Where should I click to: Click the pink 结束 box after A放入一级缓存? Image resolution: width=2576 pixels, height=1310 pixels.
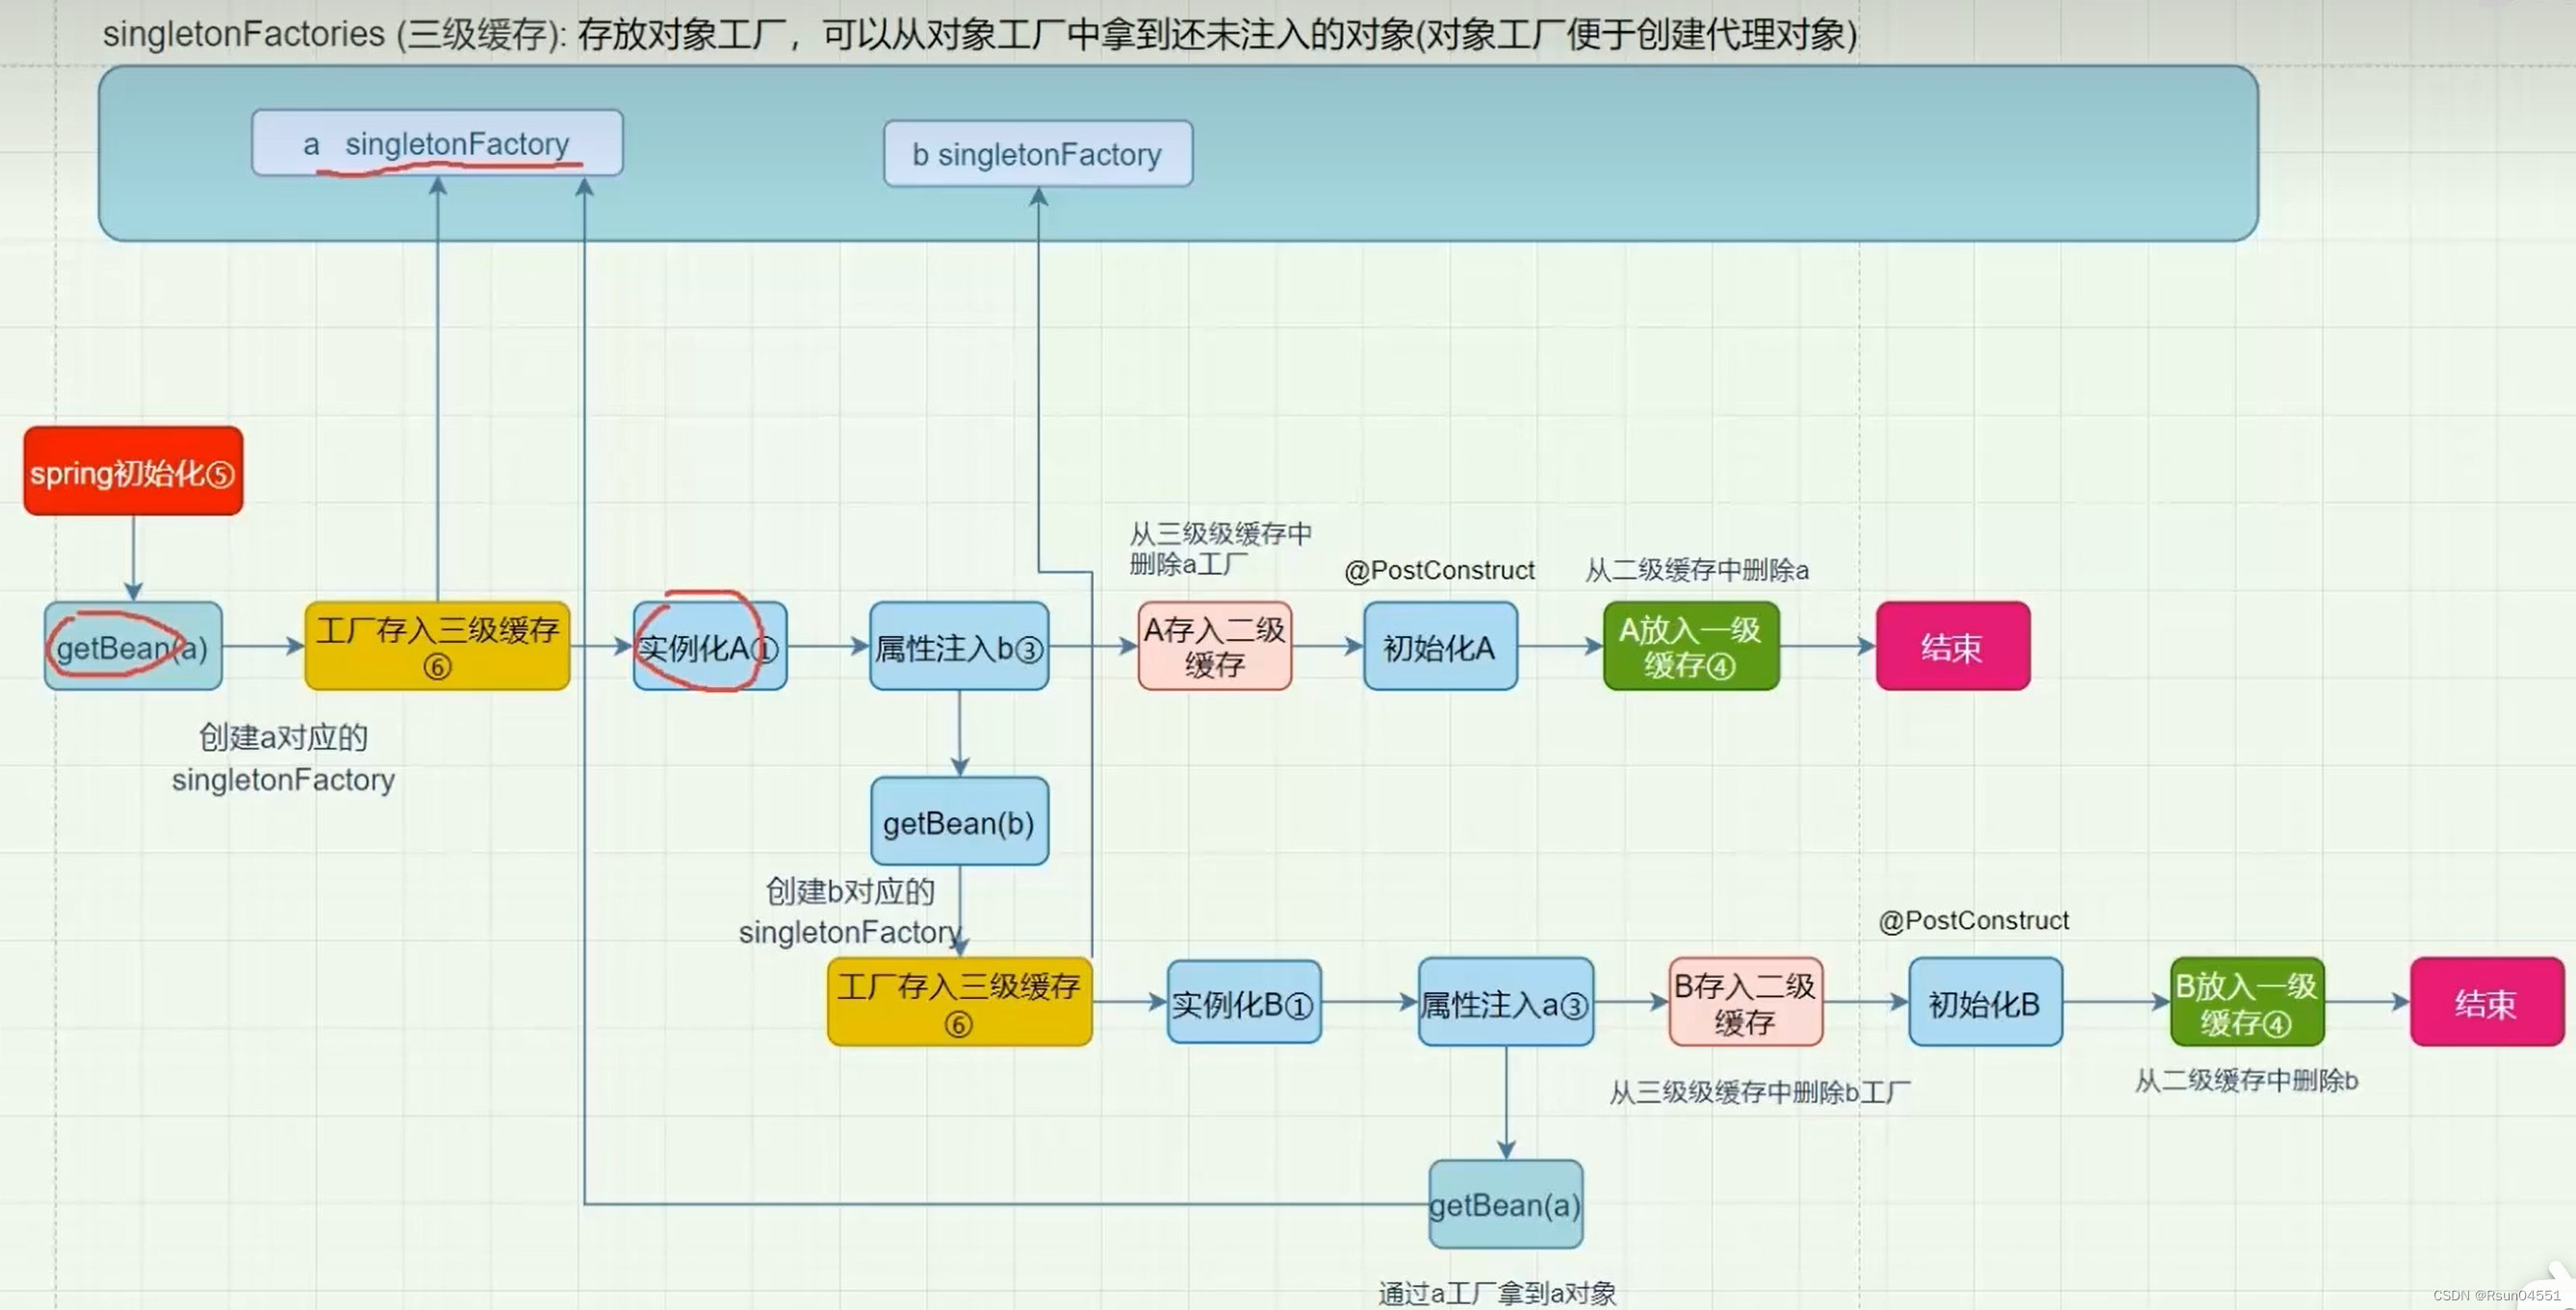point(1953,646)
